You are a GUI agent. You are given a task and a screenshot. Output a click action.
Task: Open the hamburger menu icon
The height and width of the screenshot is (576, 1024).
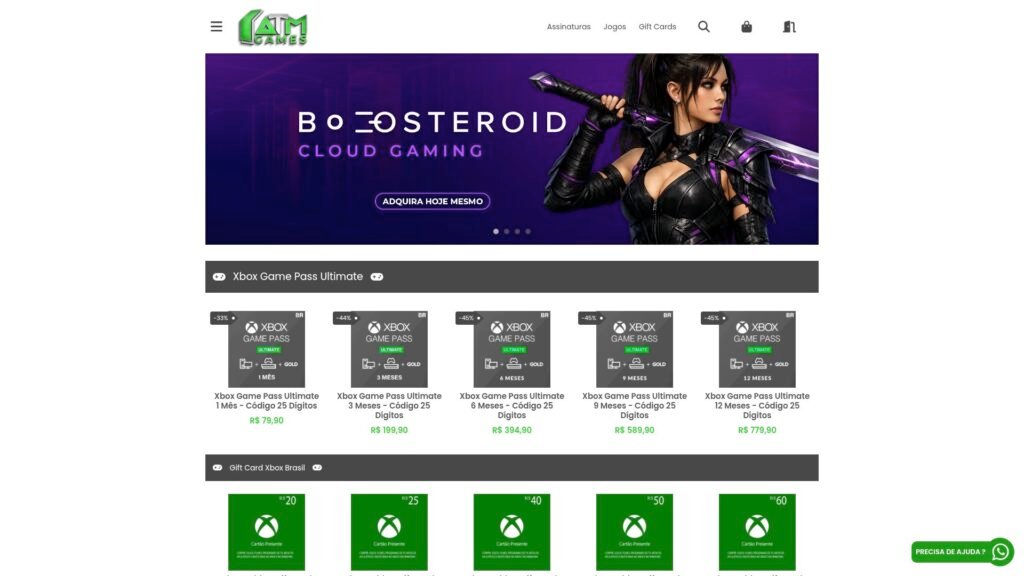(216, 27)
